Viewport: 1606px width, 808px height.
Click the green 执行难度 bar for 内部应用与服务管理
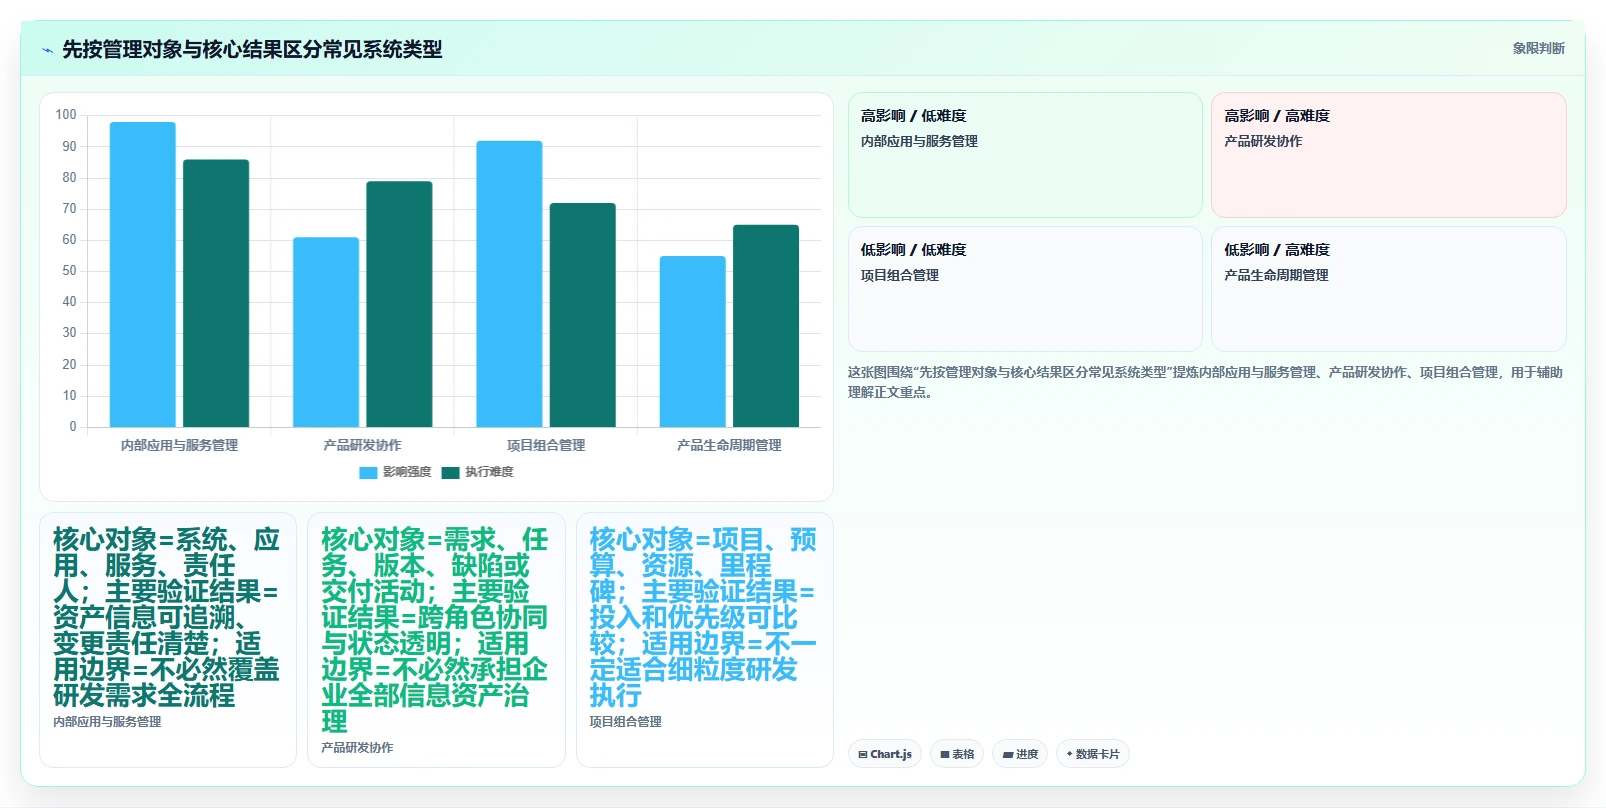click(216, 293)
